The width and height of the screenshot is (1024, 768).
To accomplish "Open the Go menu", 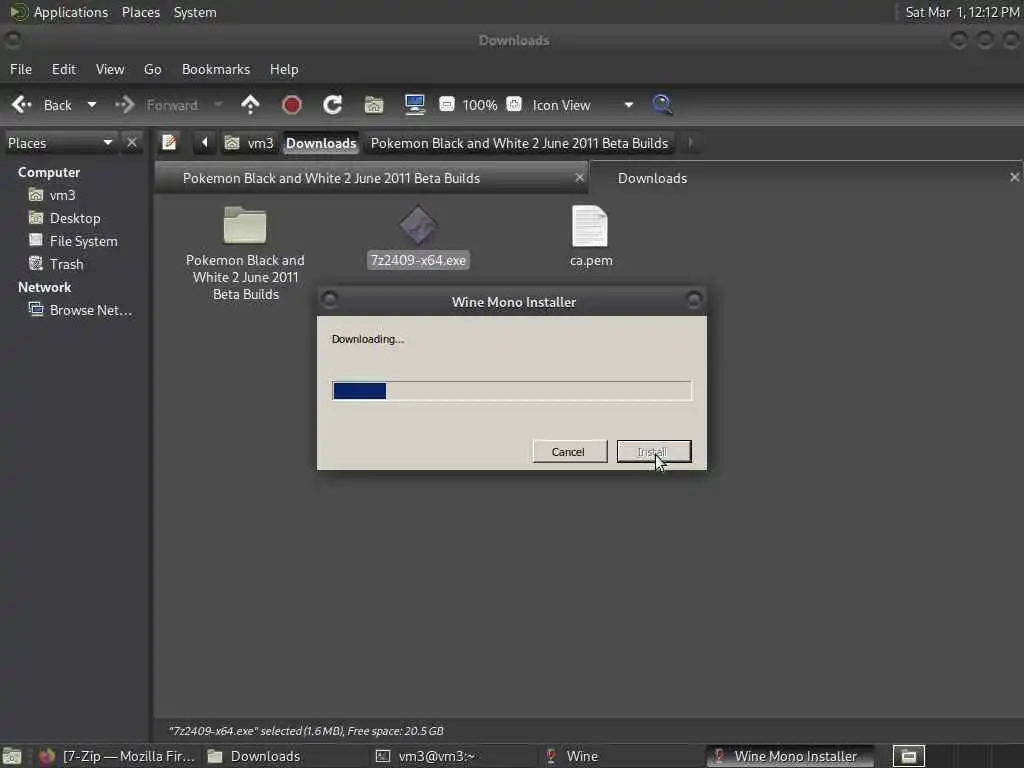I will click(x=152, y=69).
